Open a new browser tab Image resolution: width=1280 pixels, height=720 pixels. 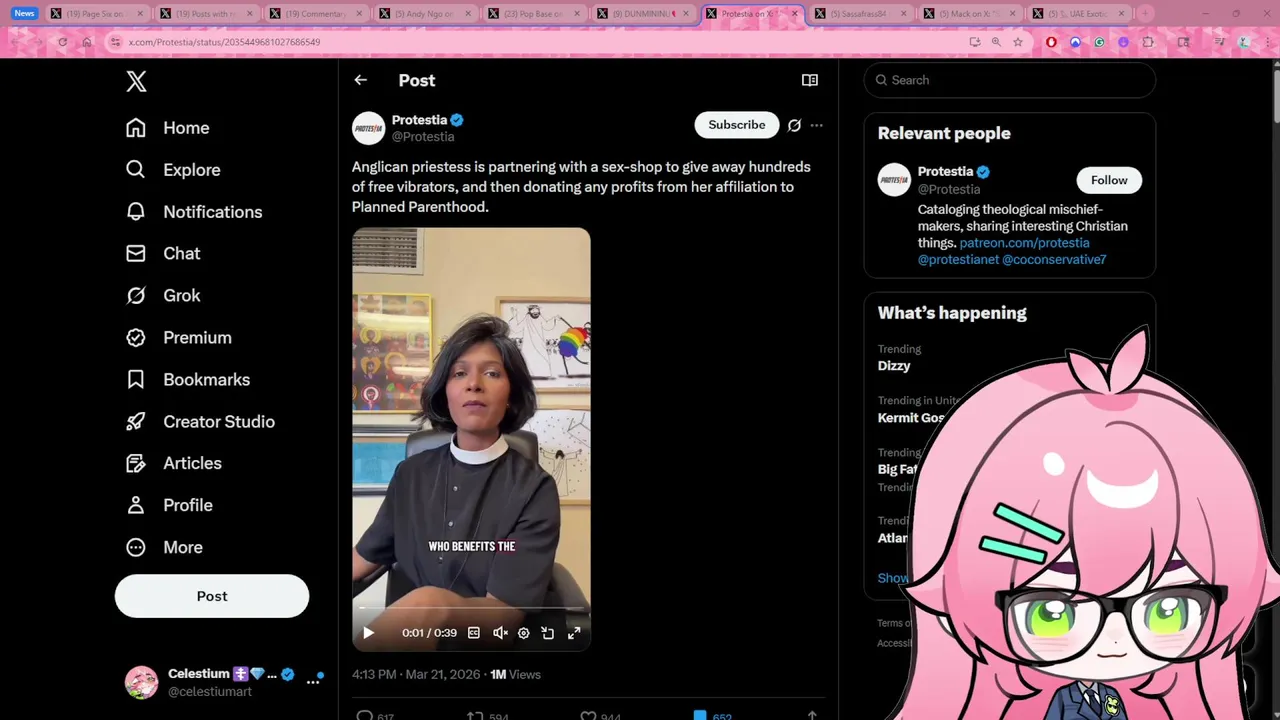click(x=1146, y=14)
